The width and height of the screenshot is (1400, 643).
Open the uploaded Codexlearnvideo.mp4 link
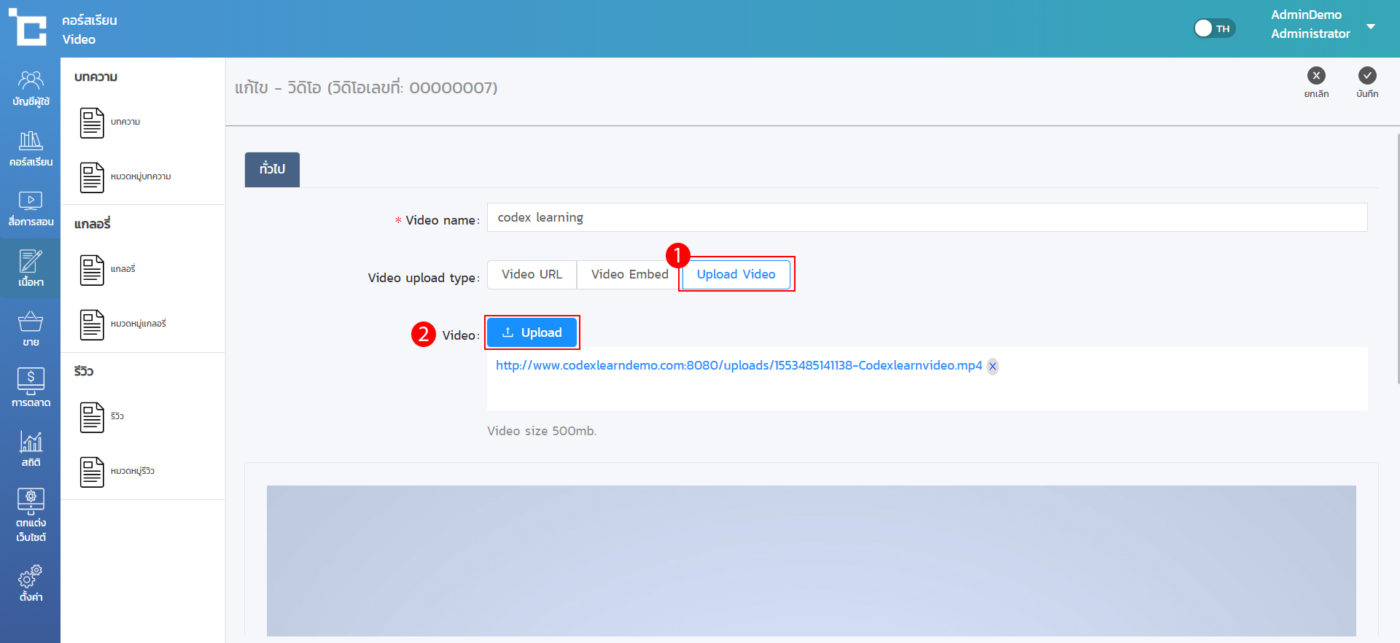coord(738,366)
